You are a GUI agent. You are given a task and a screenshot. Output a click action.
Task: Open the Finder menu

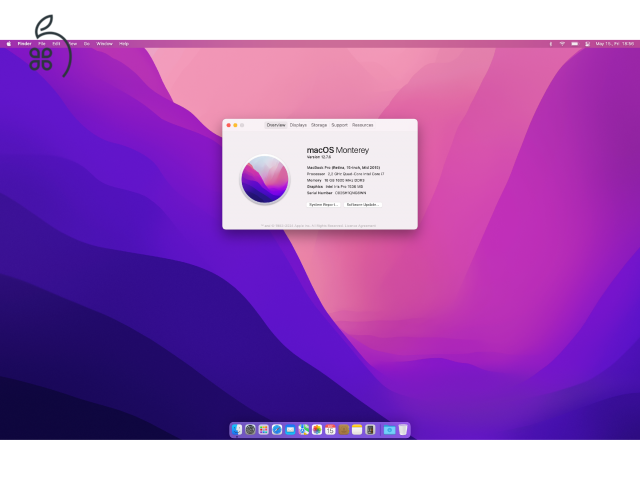(x=24, y=44)
